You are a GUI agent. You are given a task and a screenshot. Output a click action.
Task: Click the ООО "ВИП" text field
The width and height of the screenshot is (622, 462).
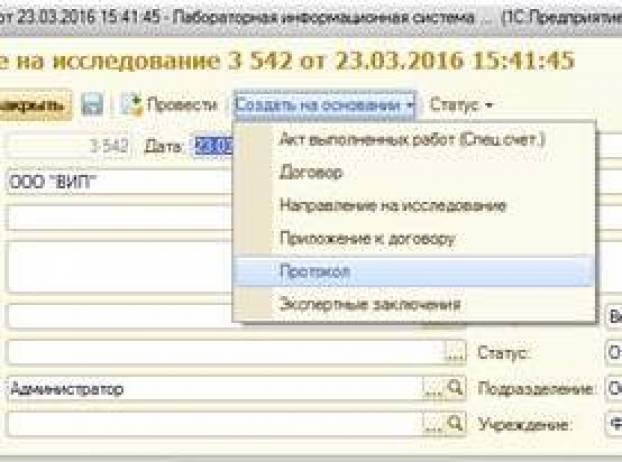click(x=120, y=182)
